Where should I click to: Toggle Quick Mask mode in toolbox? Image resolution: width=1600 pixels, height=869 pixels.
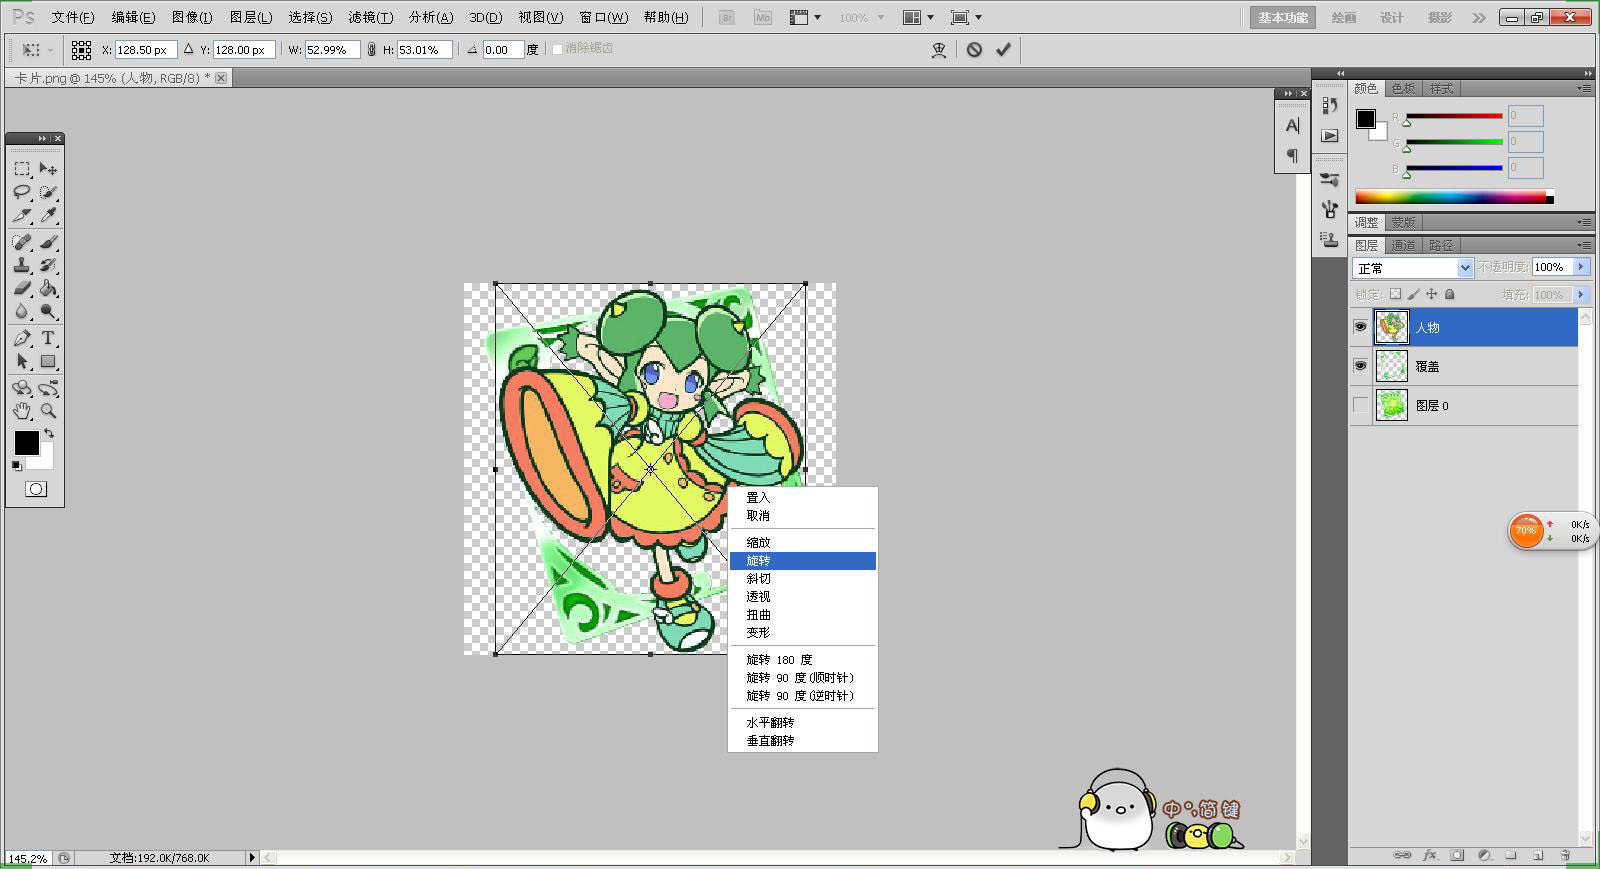coord(36,489)
